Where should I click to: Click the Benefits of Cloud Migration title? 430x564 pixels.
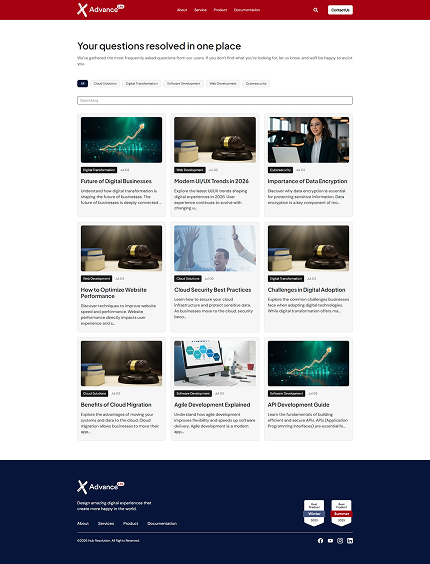[x=116, y=405]
